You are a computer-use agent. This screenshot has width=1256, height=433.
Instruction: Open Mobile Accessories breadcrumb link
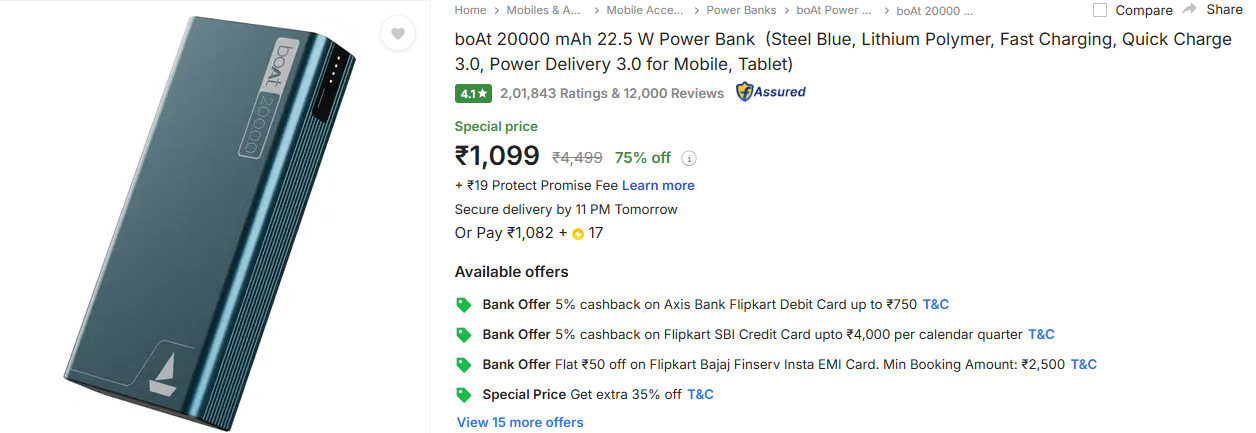[x=645, y=10]
